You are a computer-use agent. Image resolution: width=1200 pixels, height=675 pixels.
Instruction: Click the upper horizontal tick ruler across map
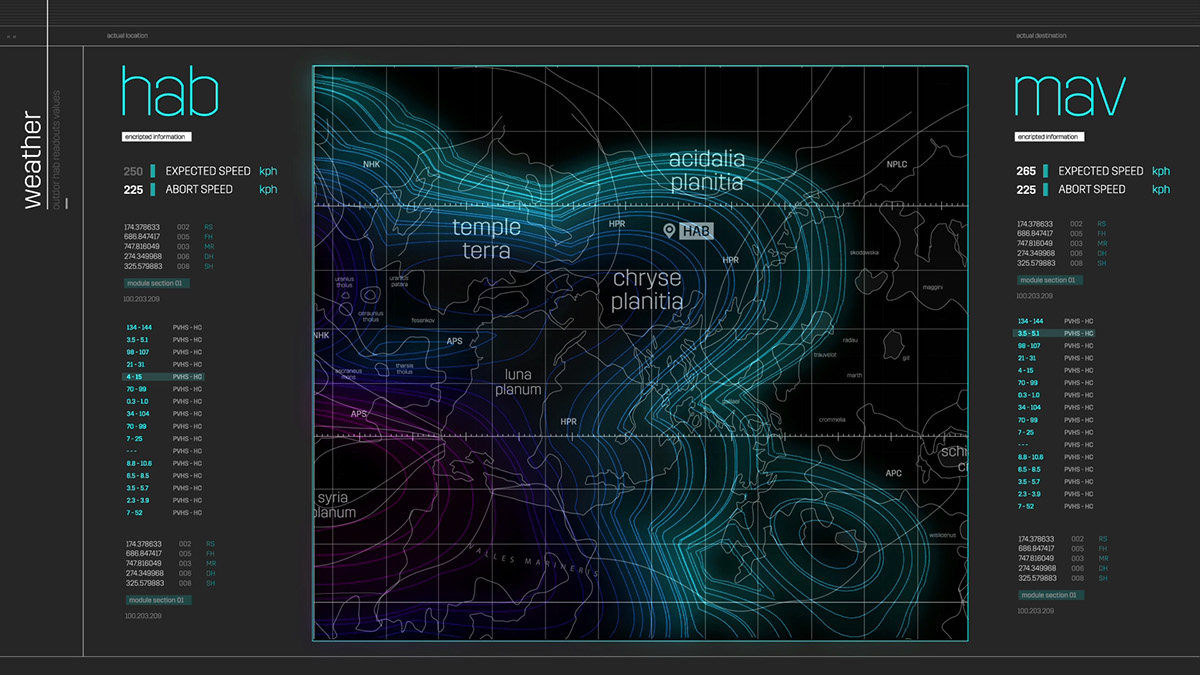tap(640, 205)
